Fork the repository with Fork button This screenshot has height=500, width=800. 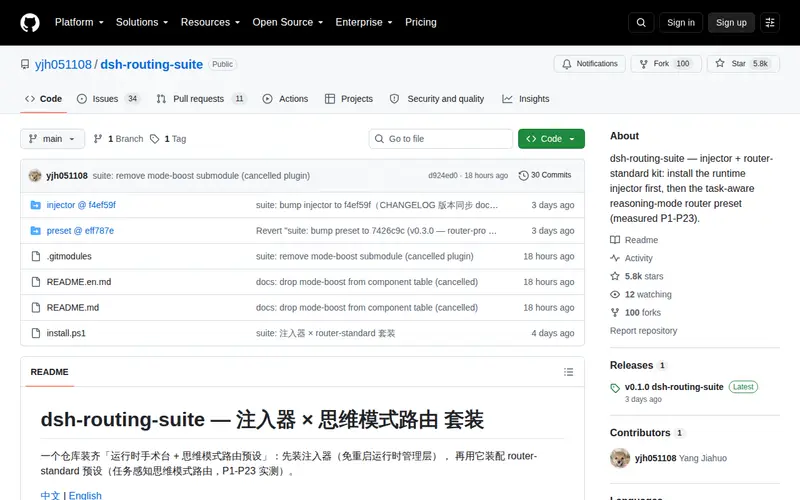tap(666, 64)
